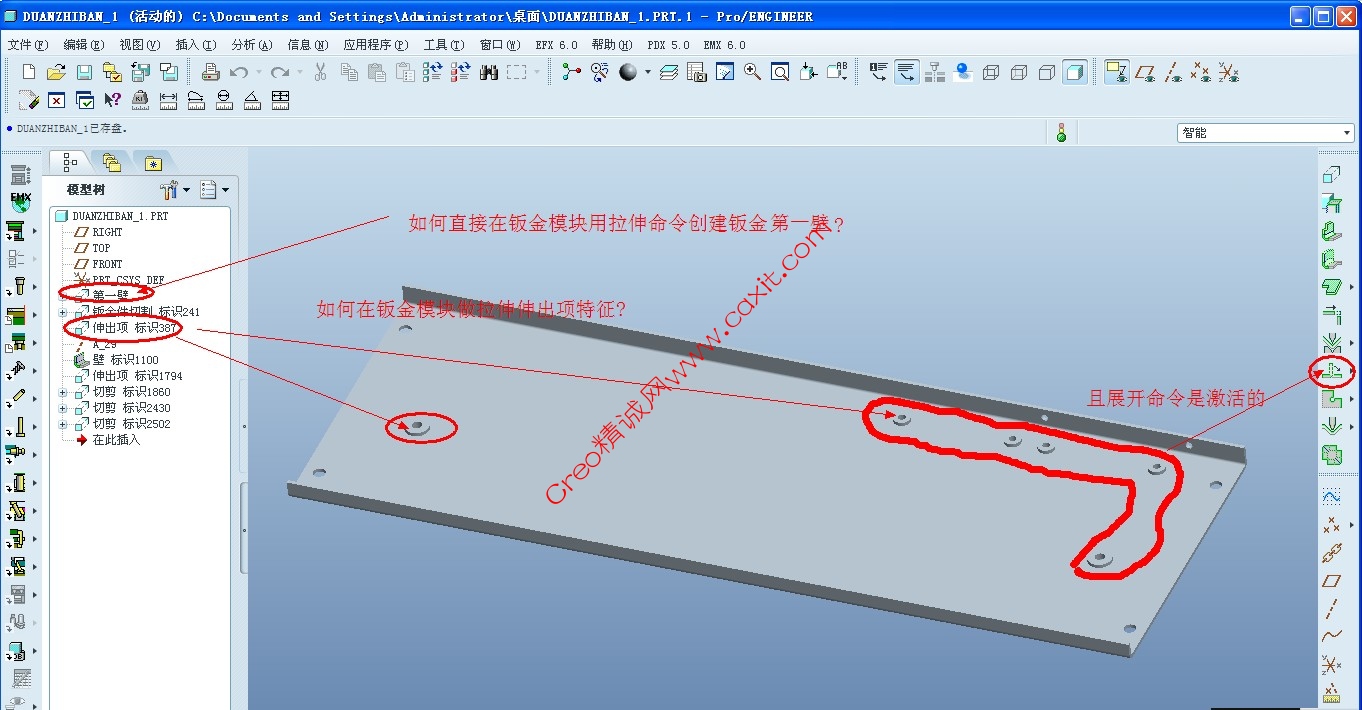
Task: Click the Open file folder icon
Action: (x=56, y=72)
